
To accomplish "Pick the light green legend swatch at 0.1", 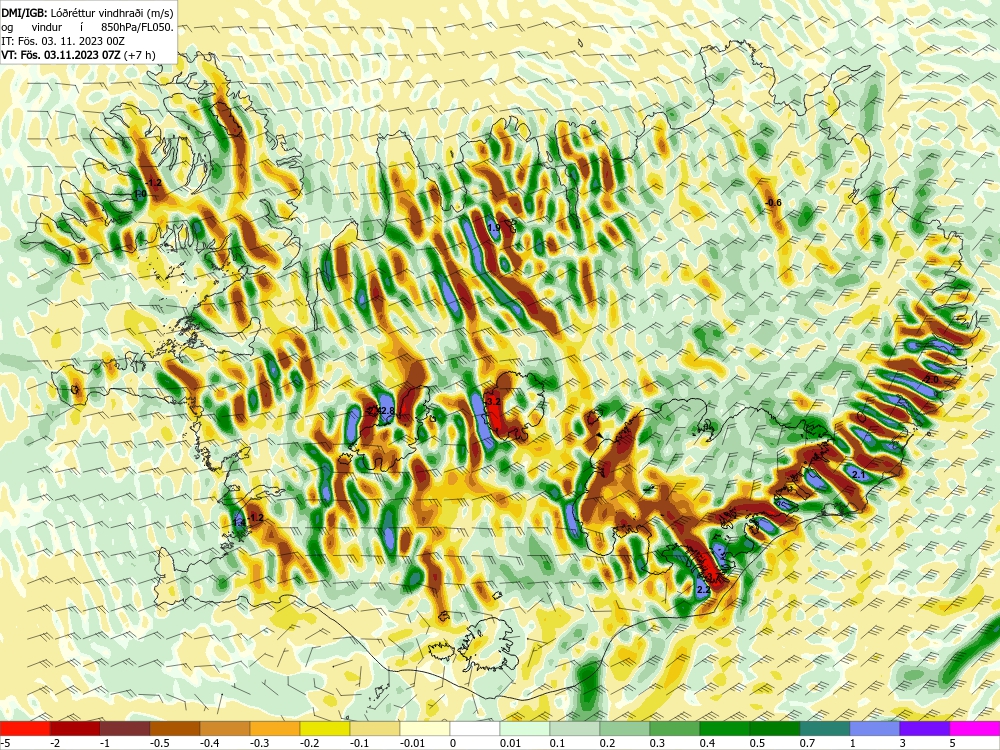I will coord(575,728).
